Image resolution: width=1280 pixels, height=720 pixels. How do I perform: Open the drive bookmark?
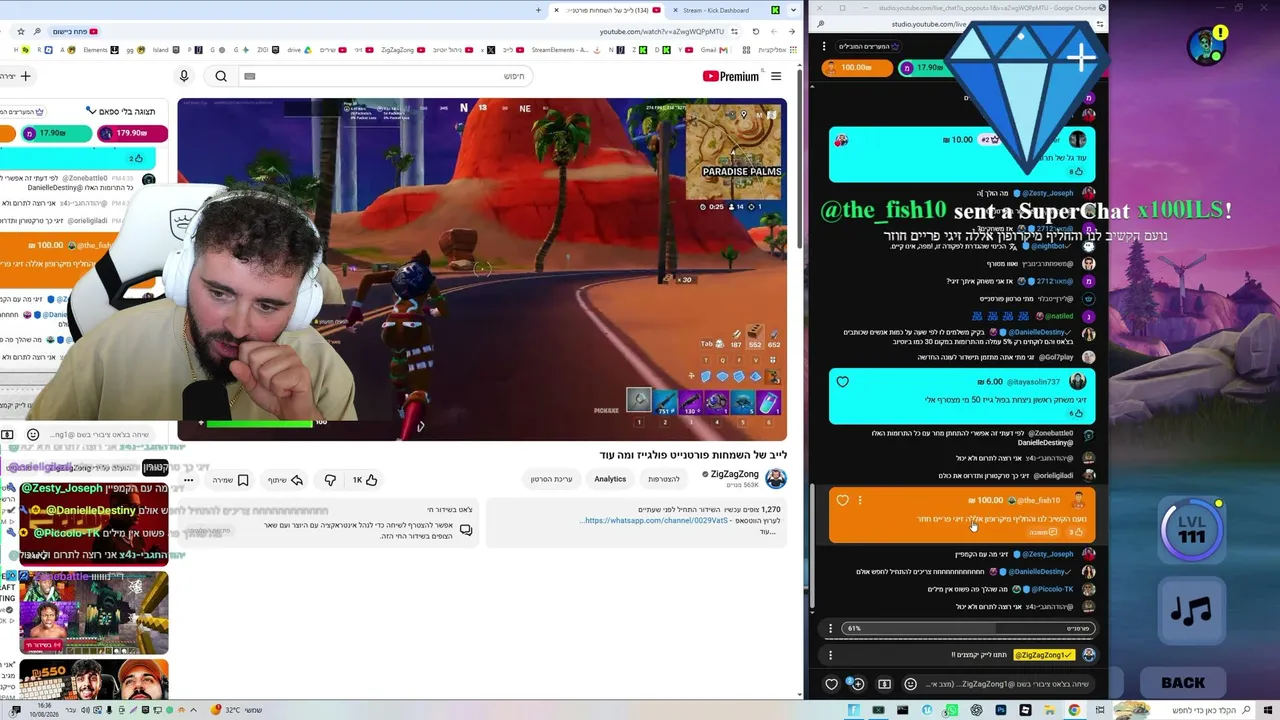click(x=299, y=49)
